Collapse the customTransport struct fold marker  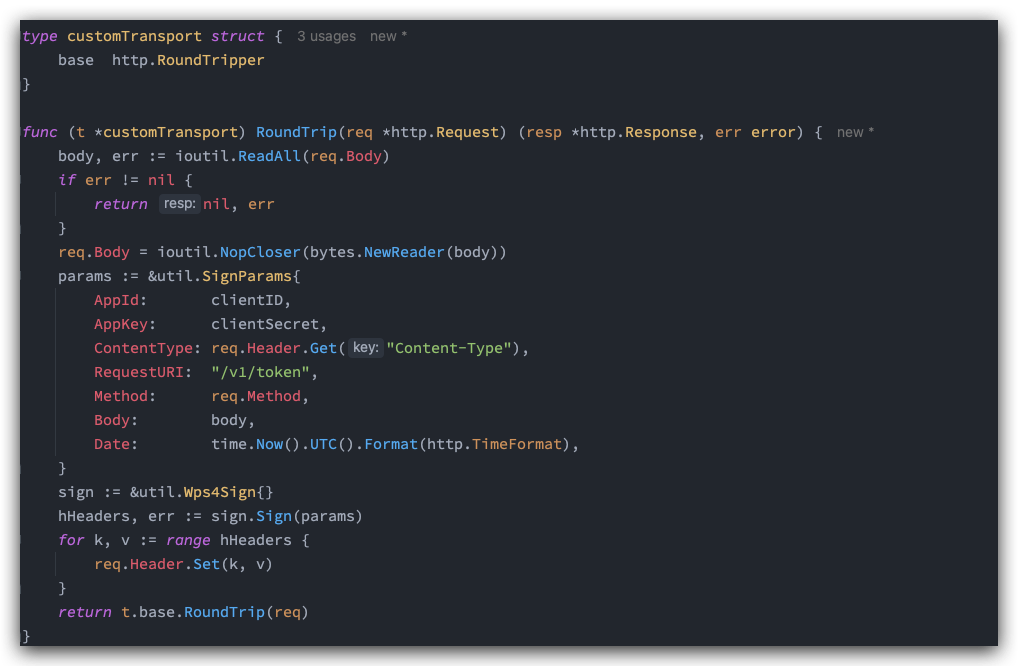pos(23,37)
